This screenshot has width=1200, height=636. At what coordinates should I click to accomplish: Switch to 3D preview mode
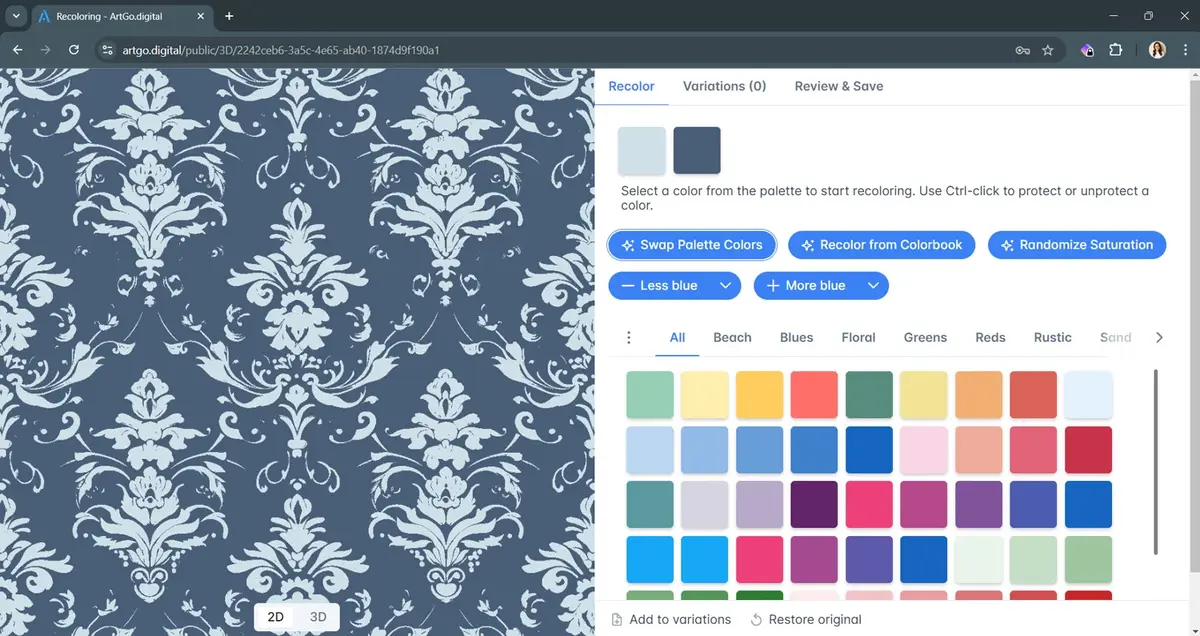tap(318, 617)
